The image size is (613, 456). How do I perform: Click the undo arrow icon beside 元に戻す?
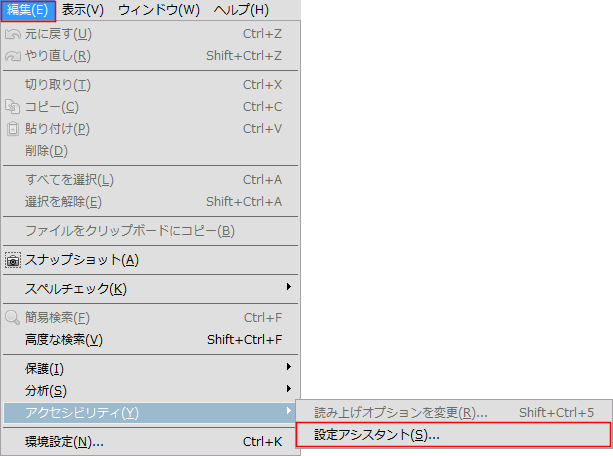click(x=13, y=34)
